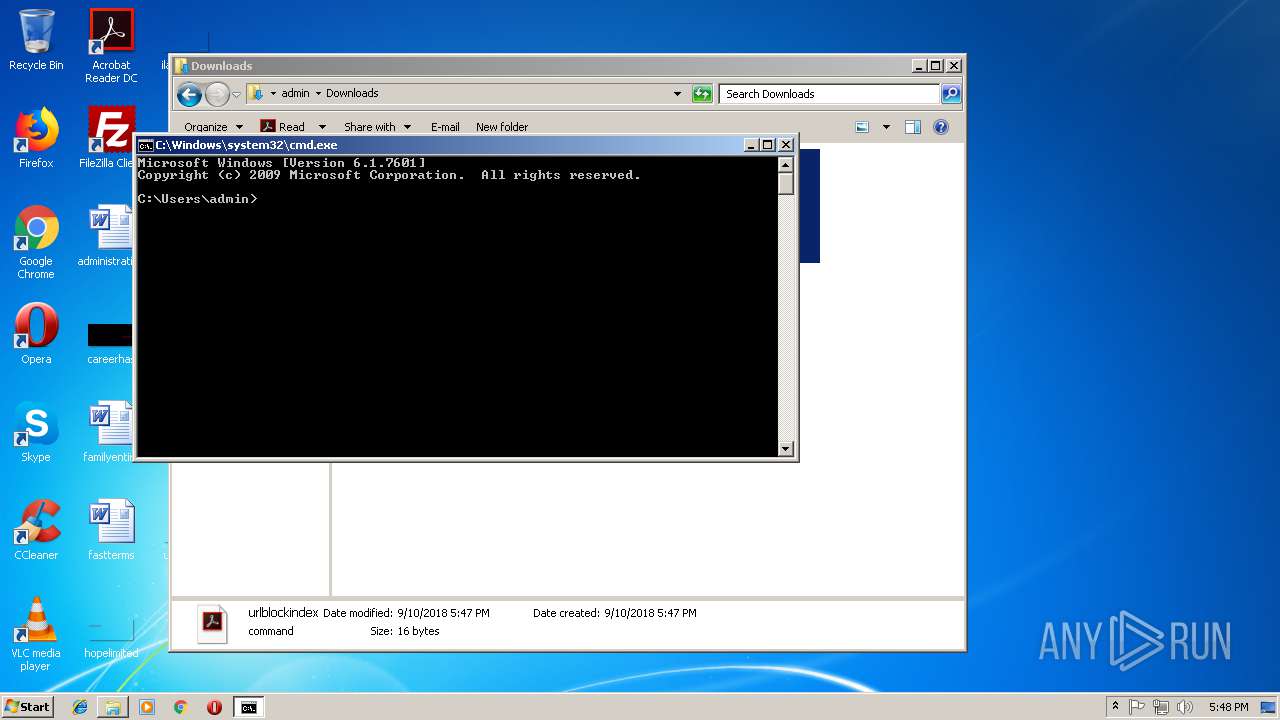1280x720 pixels.
Task: Open recent pages dropdown next to Forward
Action: (x=237, y=94)
